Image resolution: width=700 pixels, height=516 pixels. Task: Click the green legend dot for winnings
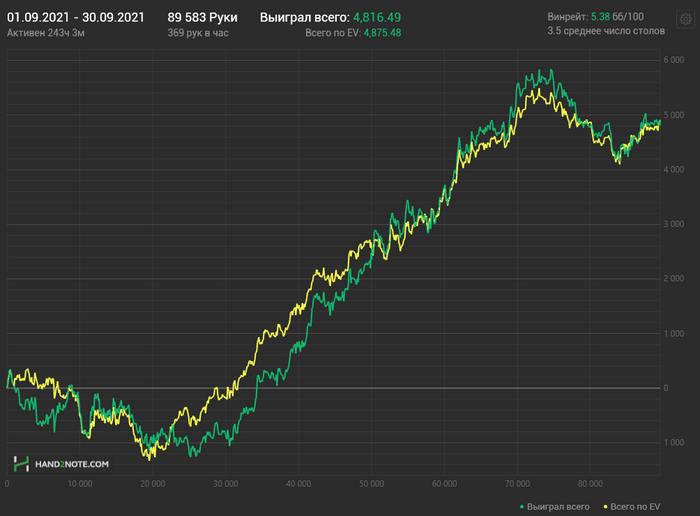click(522, 507)
